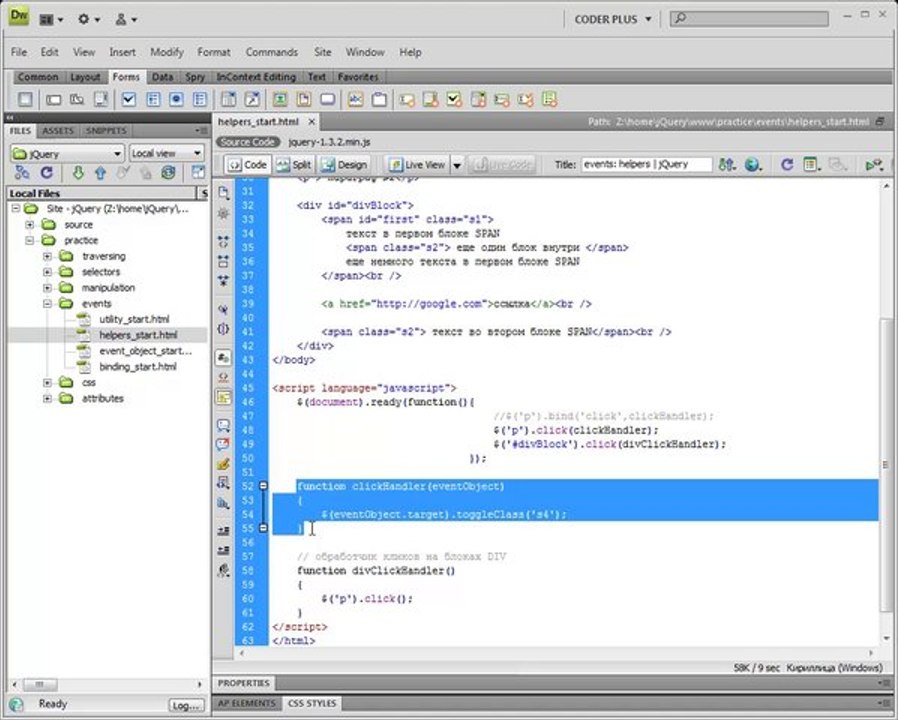The image size is (898, 720).
Task: Open CODER PLUS workspace switcher
Action: coord(613,19)
